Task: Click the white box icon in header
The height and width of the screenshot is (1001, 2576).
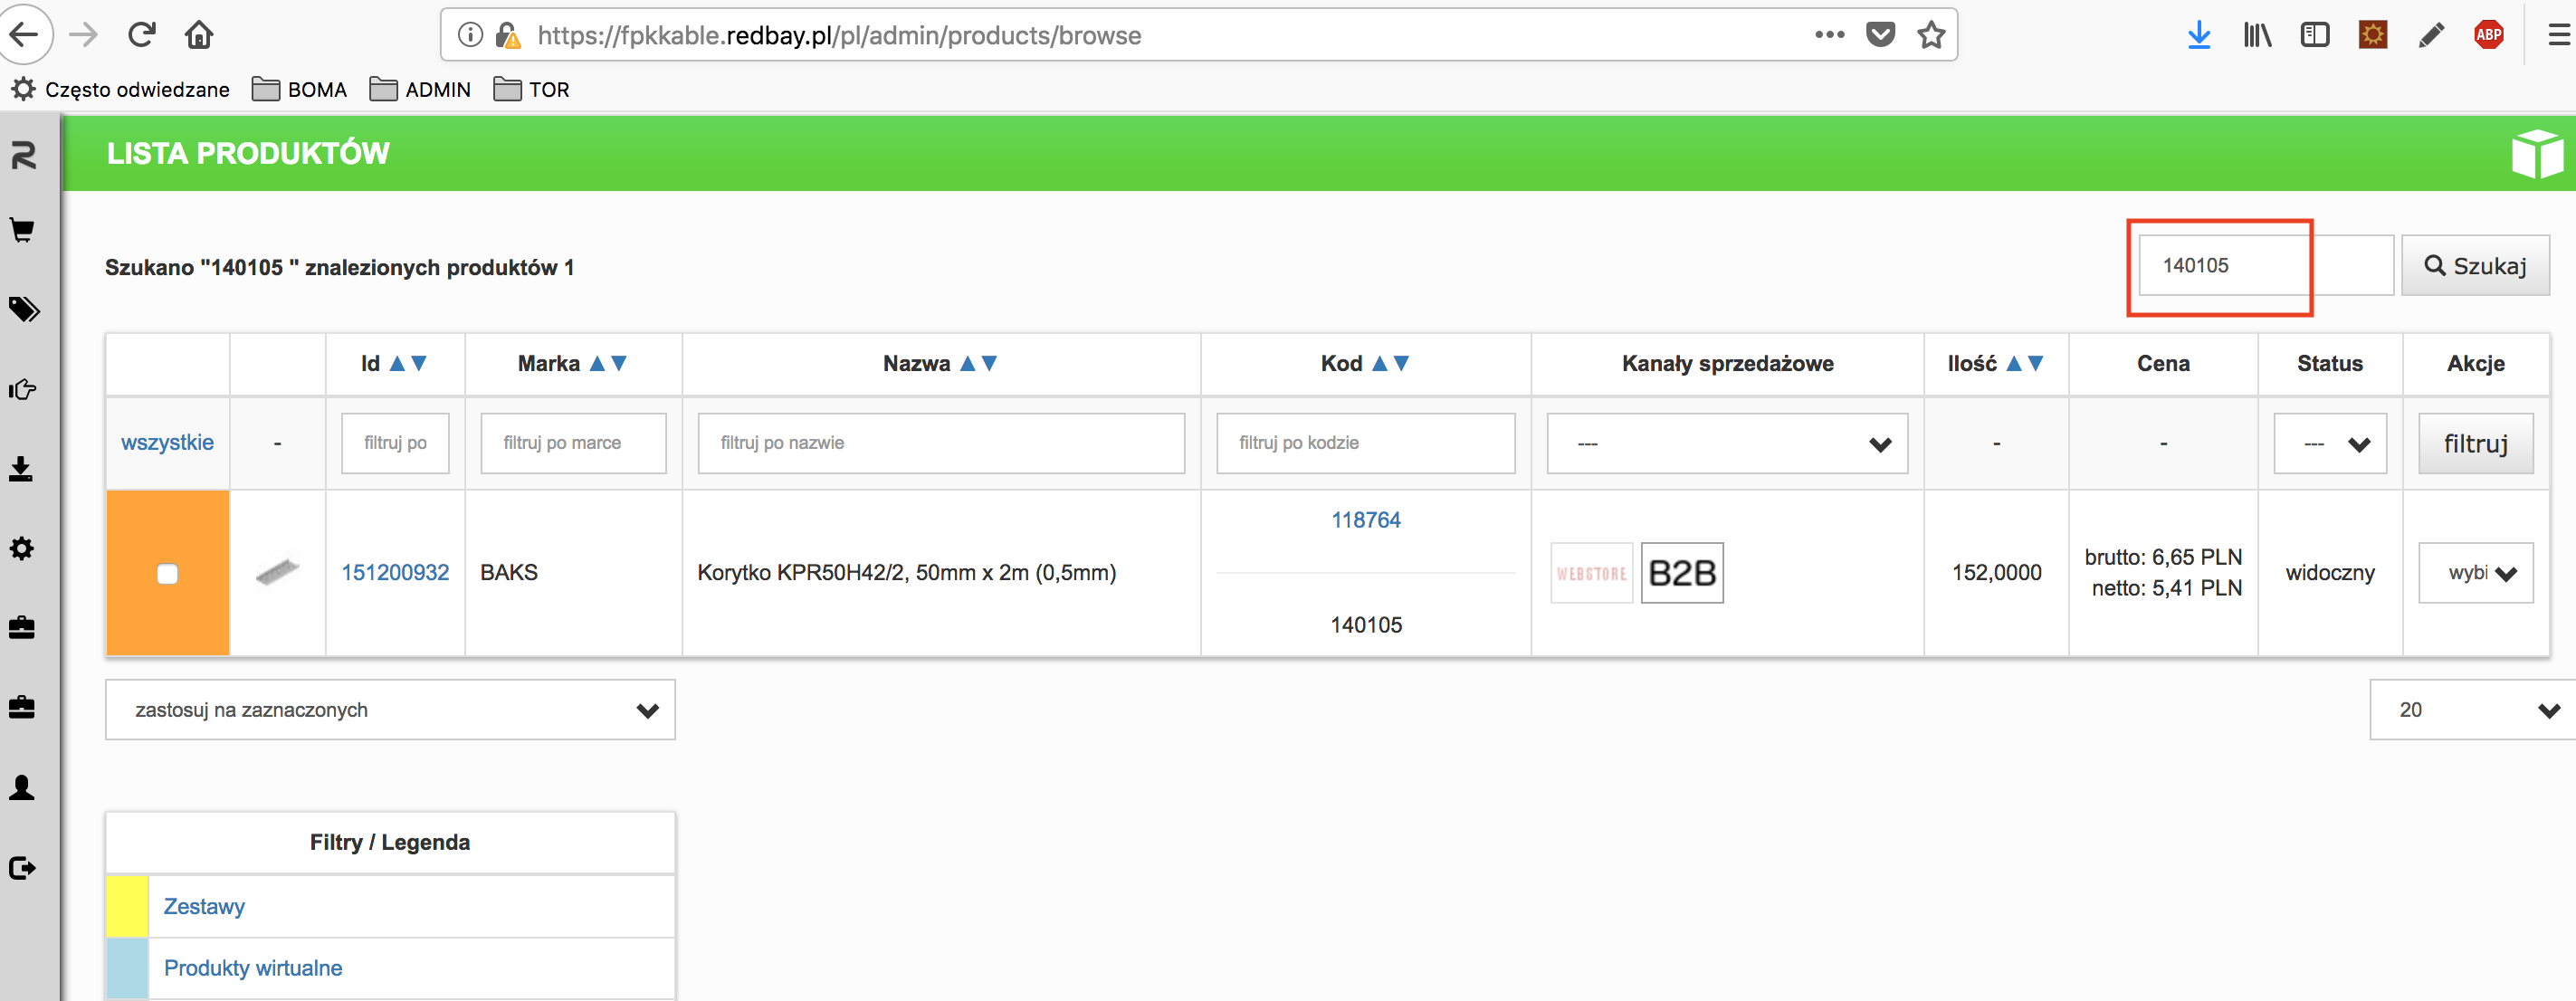Action: (x=2536, y=154)
